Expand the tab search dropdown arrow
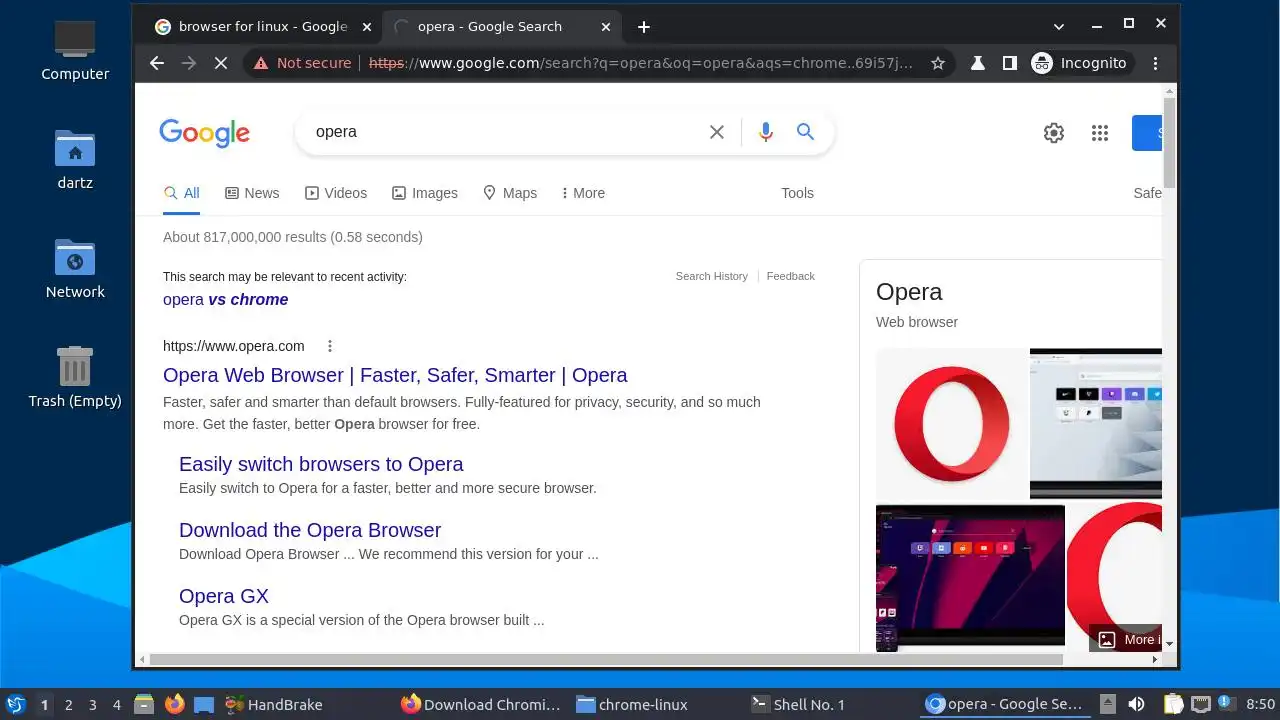The width and height of the screenshot is (1280, 720). point(1059,26)
